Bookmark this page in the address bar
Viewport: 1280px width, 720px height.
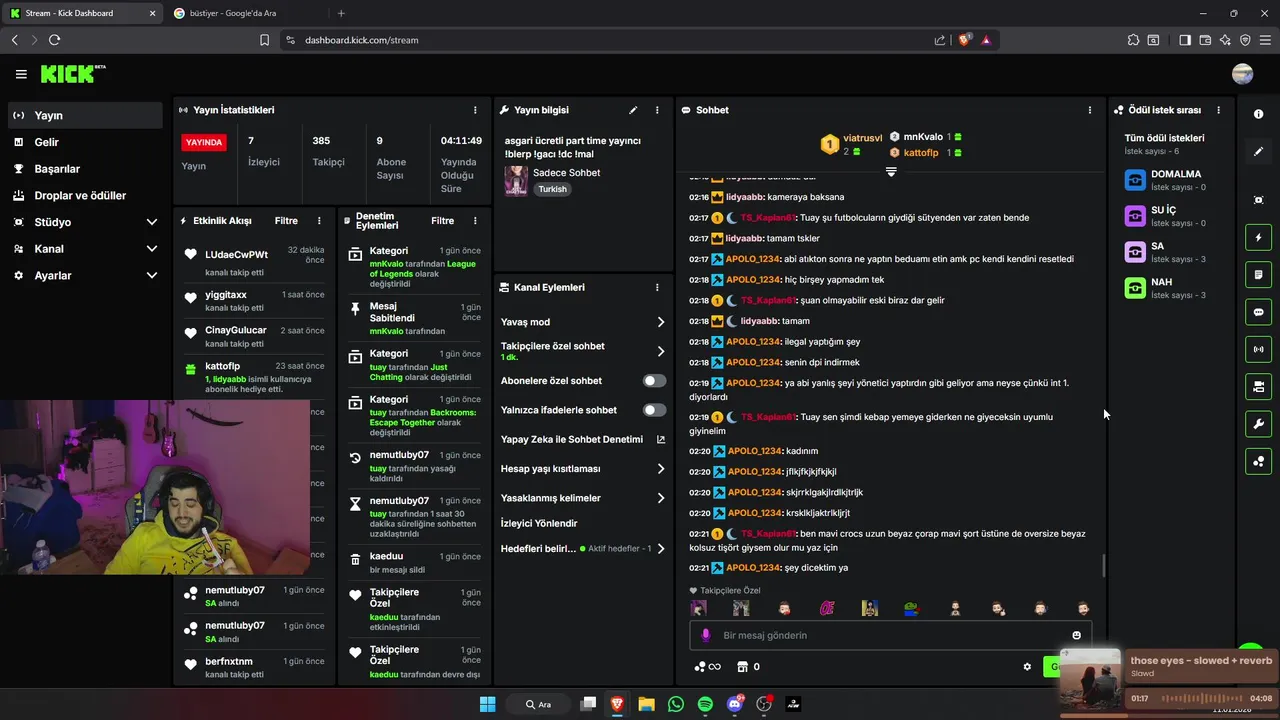pyautogui.click(x=264, y=40)
